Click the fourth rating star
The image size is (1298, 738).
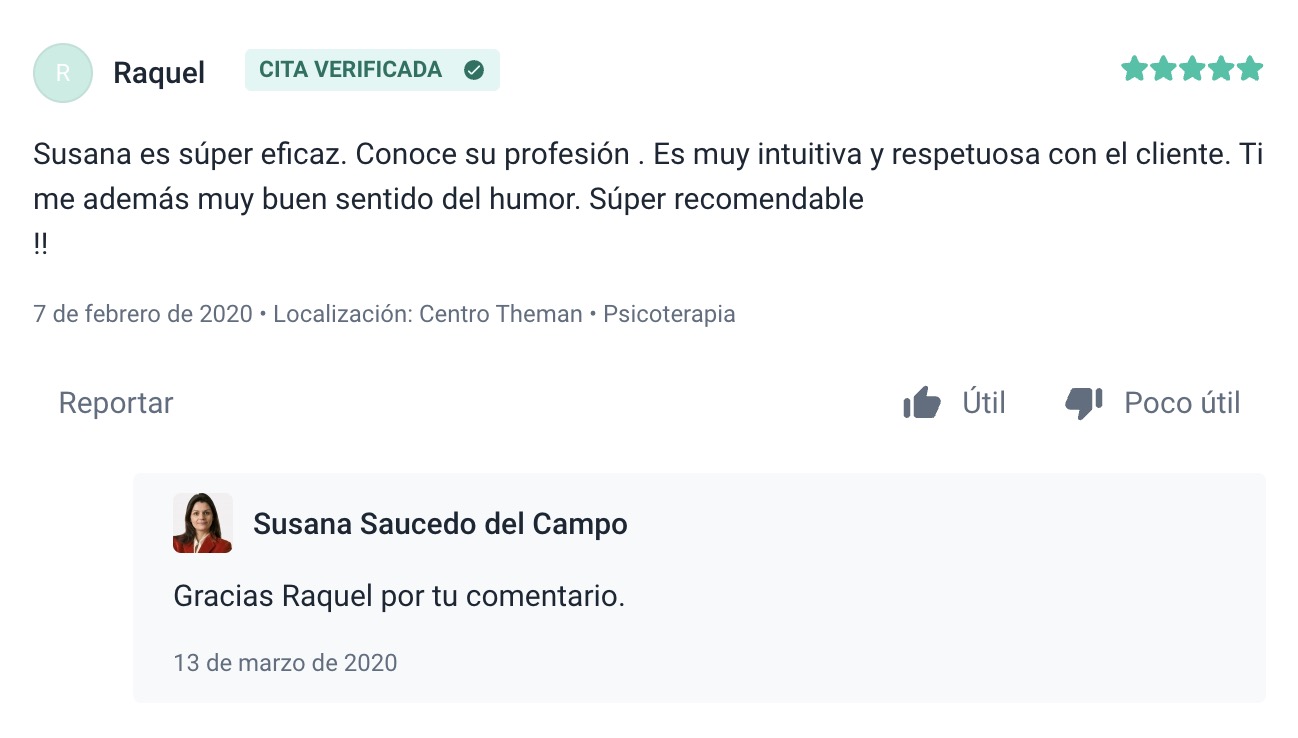tap(1221, 69)
